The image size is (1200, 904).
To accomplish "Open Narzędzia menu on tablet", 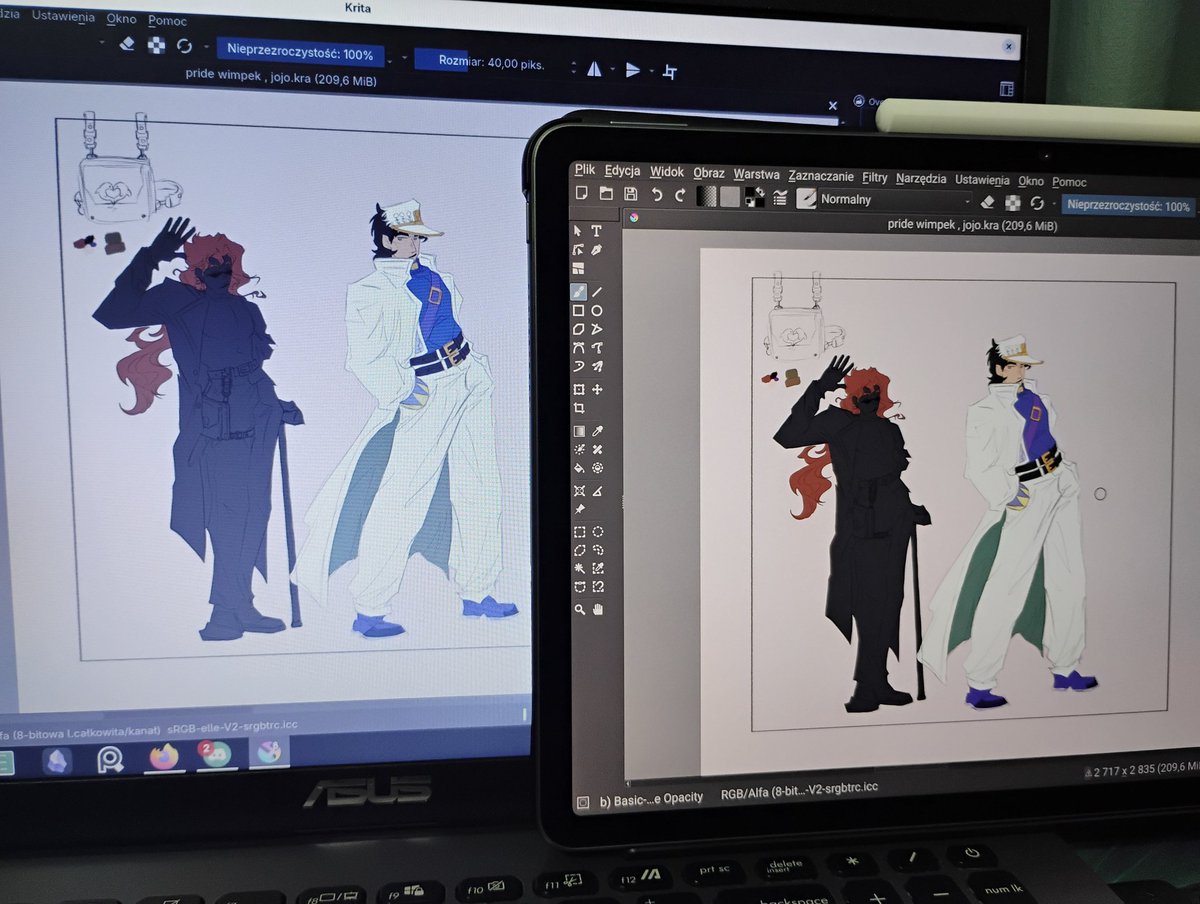I will [921, 179].
